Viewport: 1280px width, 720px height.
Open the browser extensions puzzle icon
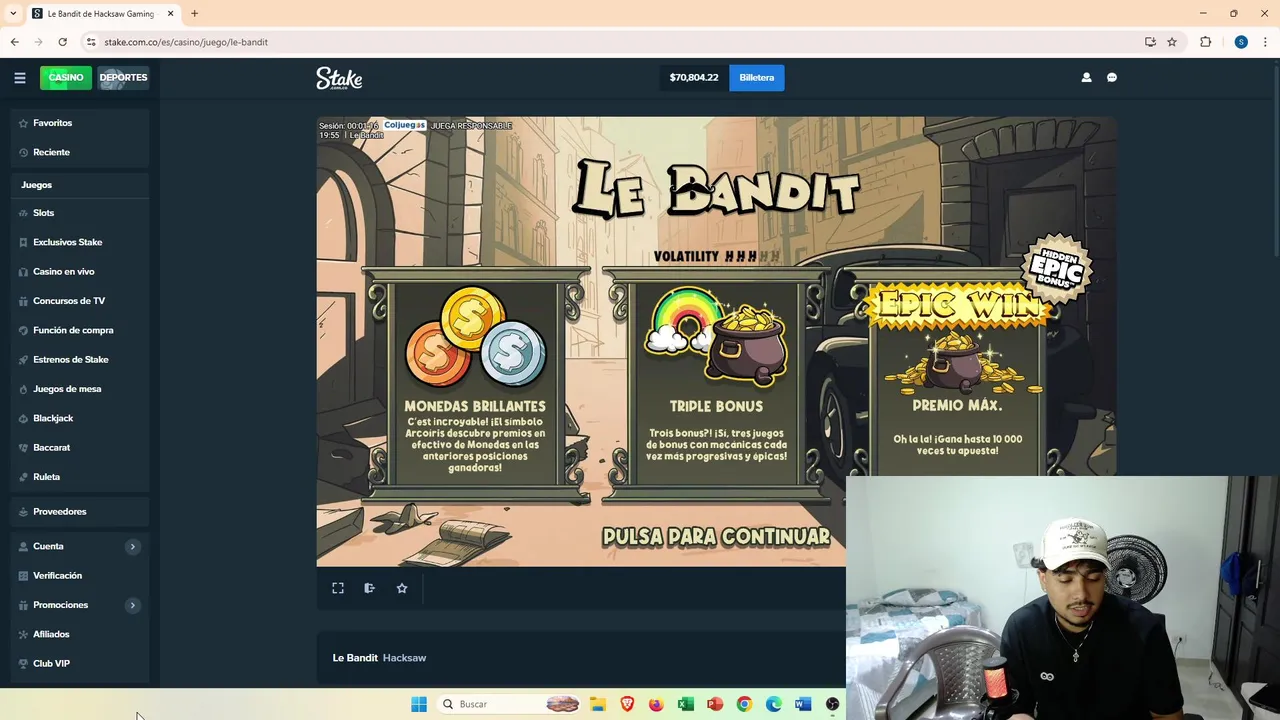[x=1205, y=42]
